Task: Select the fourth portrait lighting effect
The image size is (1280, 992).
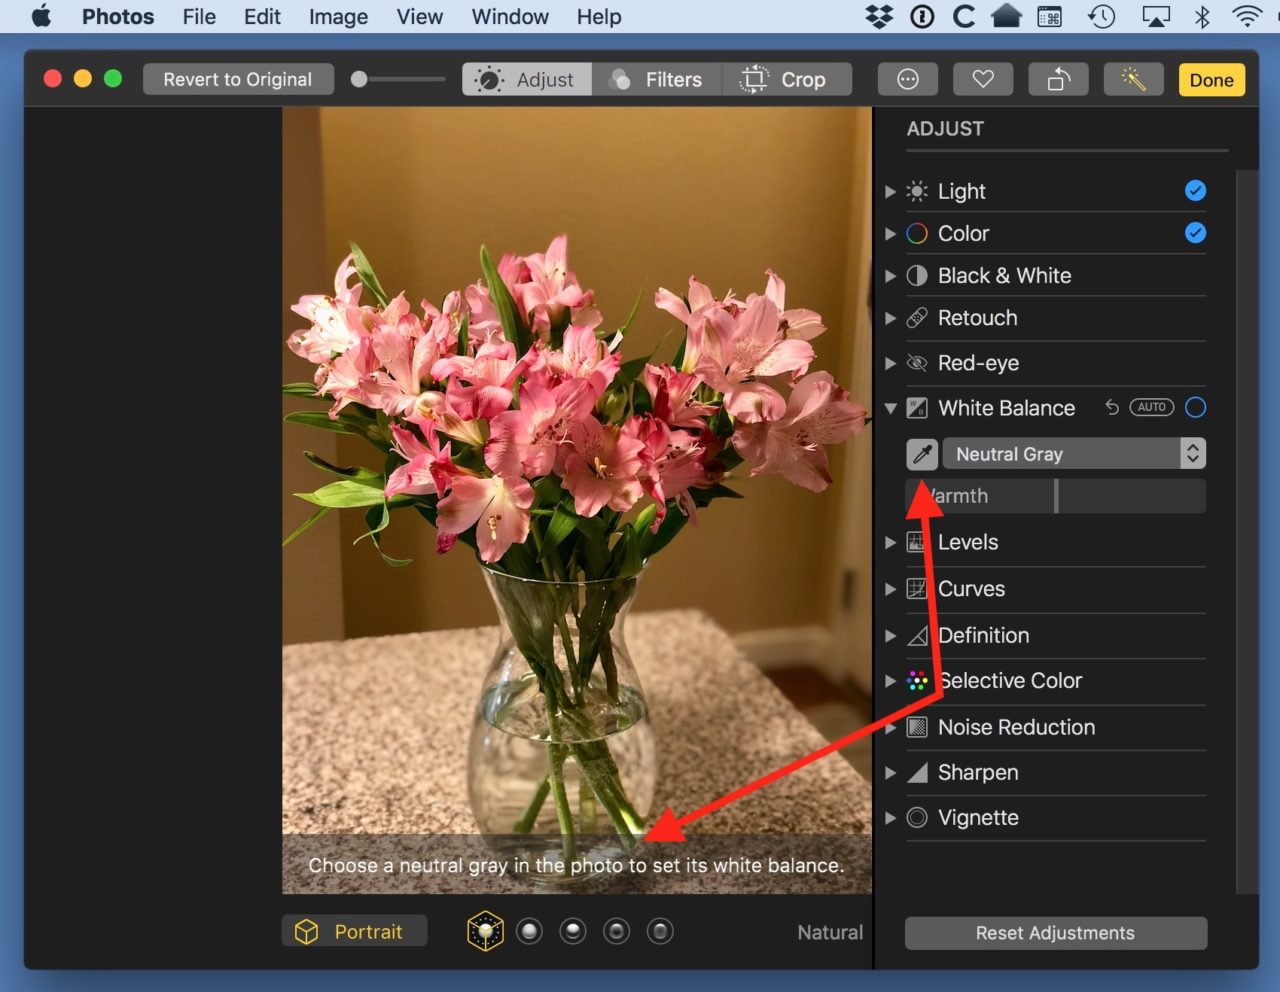Action: pyautogui.click(x=617, y=932)
